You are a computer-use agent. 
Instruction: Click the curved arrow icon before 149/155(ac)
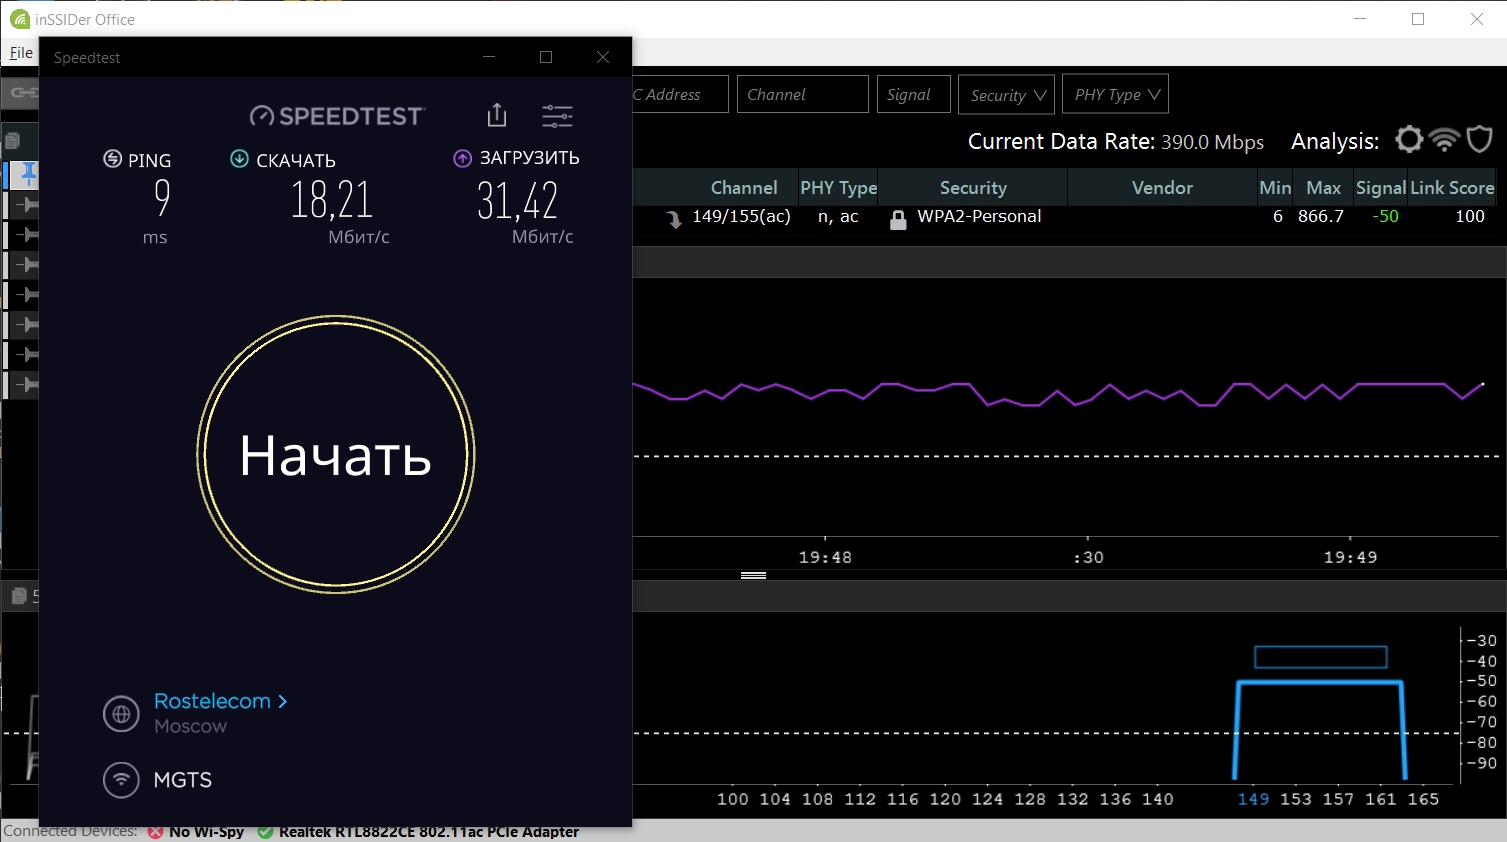coord(675,219)
